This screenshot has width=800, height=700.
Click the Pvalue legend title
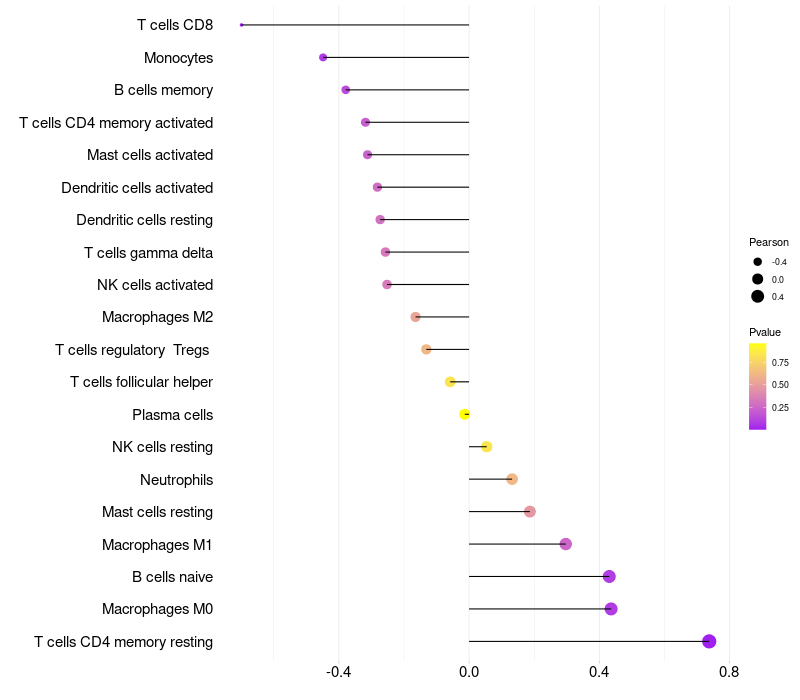pos(765,332)
